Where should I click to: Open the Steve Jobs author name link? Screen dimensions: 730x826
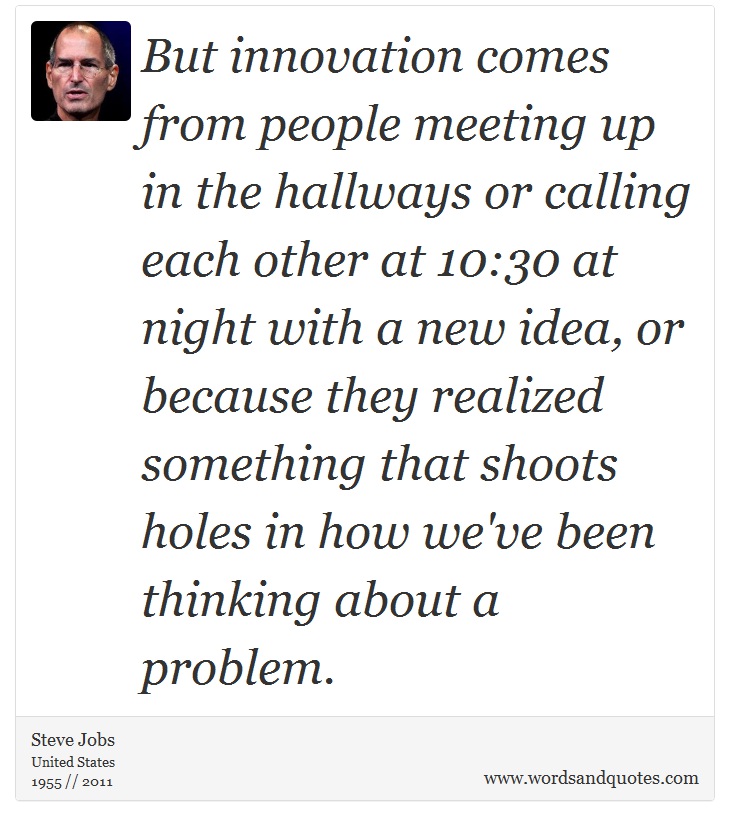coord(73,740)
